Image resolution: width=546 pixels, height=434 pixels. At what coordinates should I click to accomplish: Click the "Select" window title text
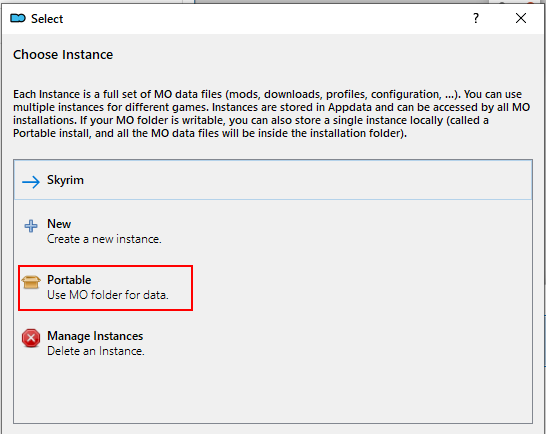coord(47,18)
